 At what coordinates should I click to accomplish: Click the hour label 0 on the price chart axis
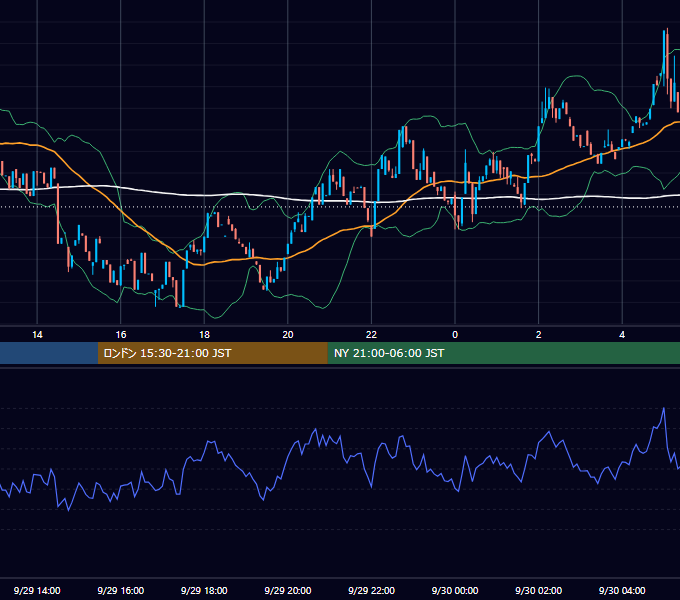pos(455,335)
